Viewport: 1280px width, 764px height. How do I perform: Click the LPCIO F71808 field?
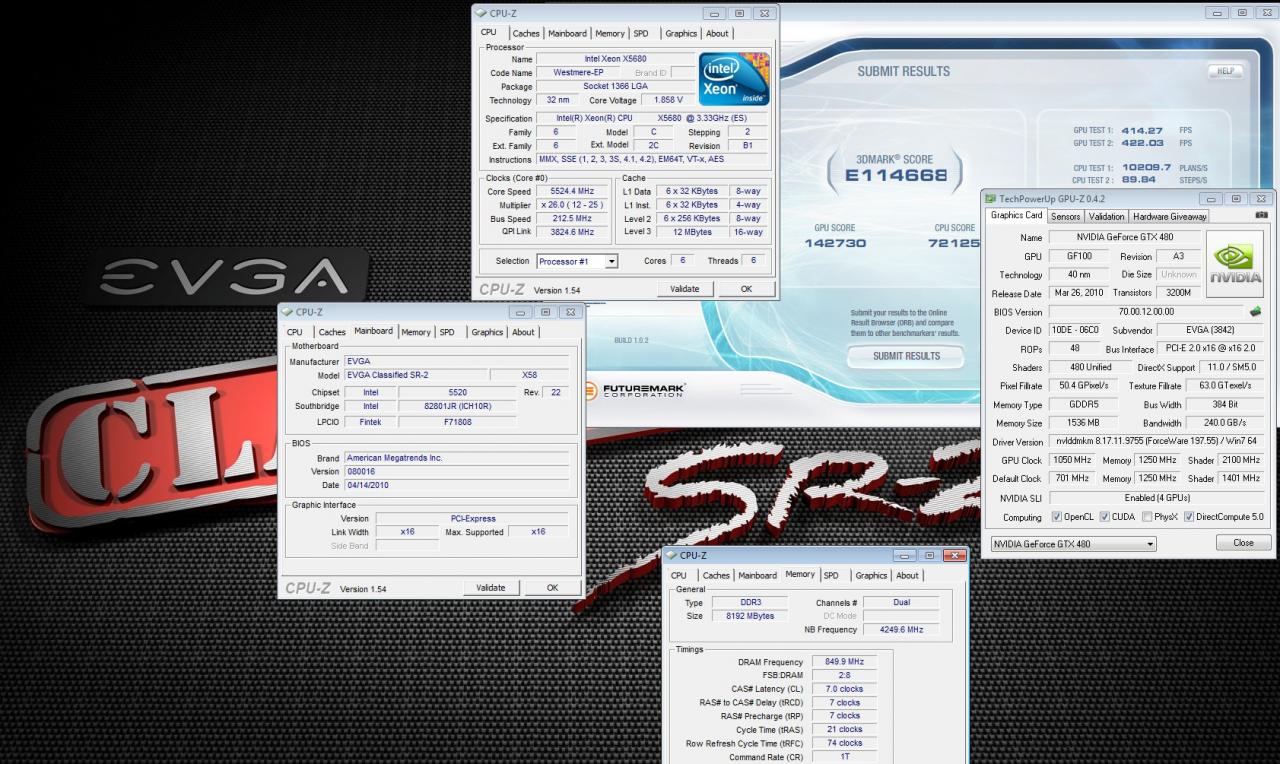tap(457, 422)
